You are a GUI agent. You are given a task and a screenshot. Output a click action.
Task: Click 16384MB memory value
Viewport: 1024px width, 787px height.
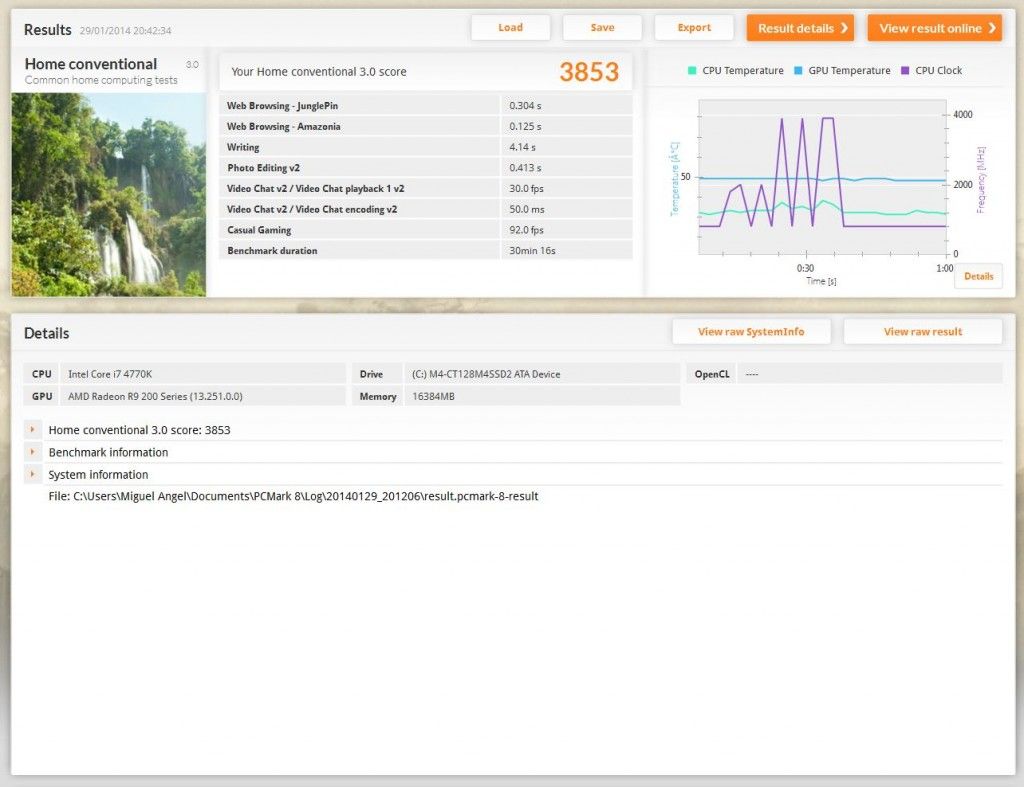point(433,396)
